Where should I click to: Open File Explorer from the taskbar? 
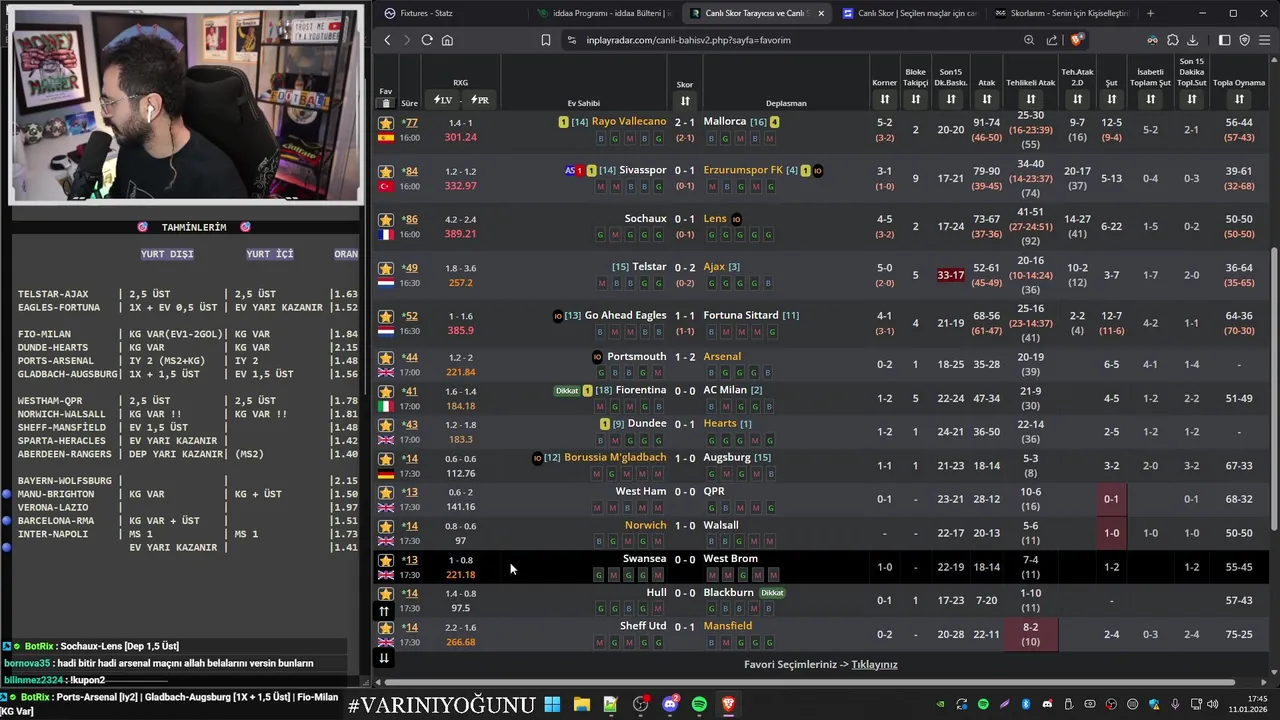point(581,705)
